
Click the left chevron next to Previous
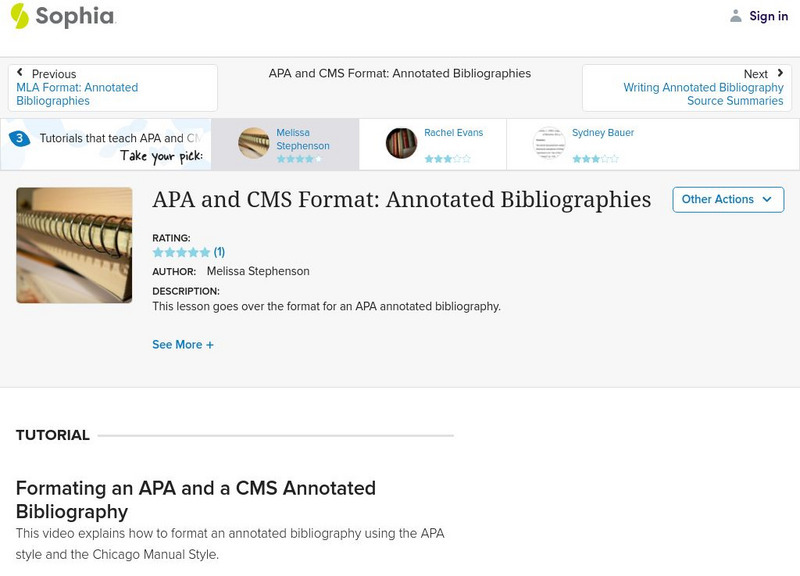tap(22, 73)
